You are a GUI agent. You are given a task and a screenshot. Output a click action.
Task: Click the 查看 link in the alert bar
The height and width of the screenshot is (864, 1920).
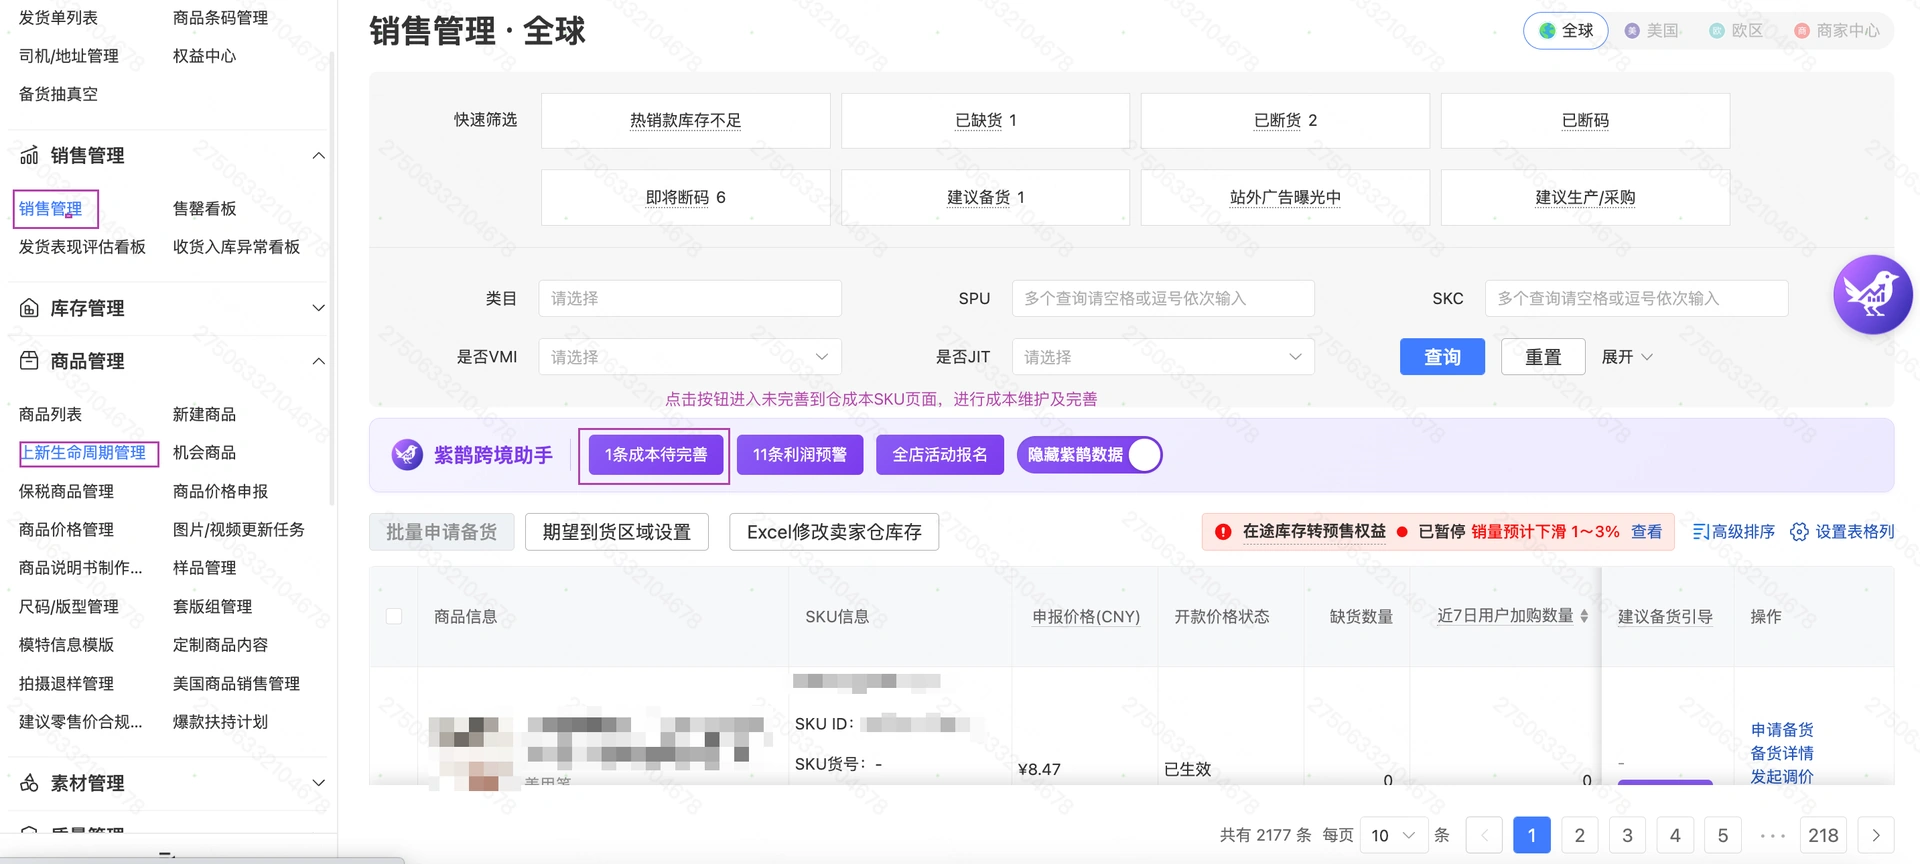[x=1647, y=532]
